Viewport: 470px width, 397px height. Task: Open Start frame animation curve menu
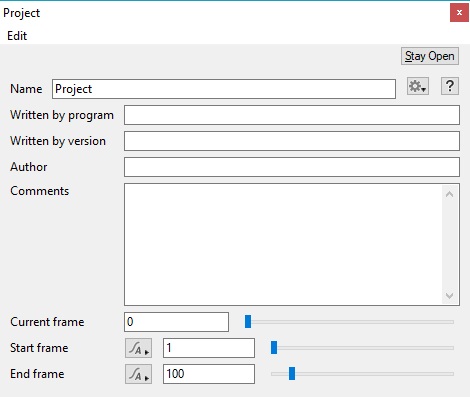pos(138,348)
